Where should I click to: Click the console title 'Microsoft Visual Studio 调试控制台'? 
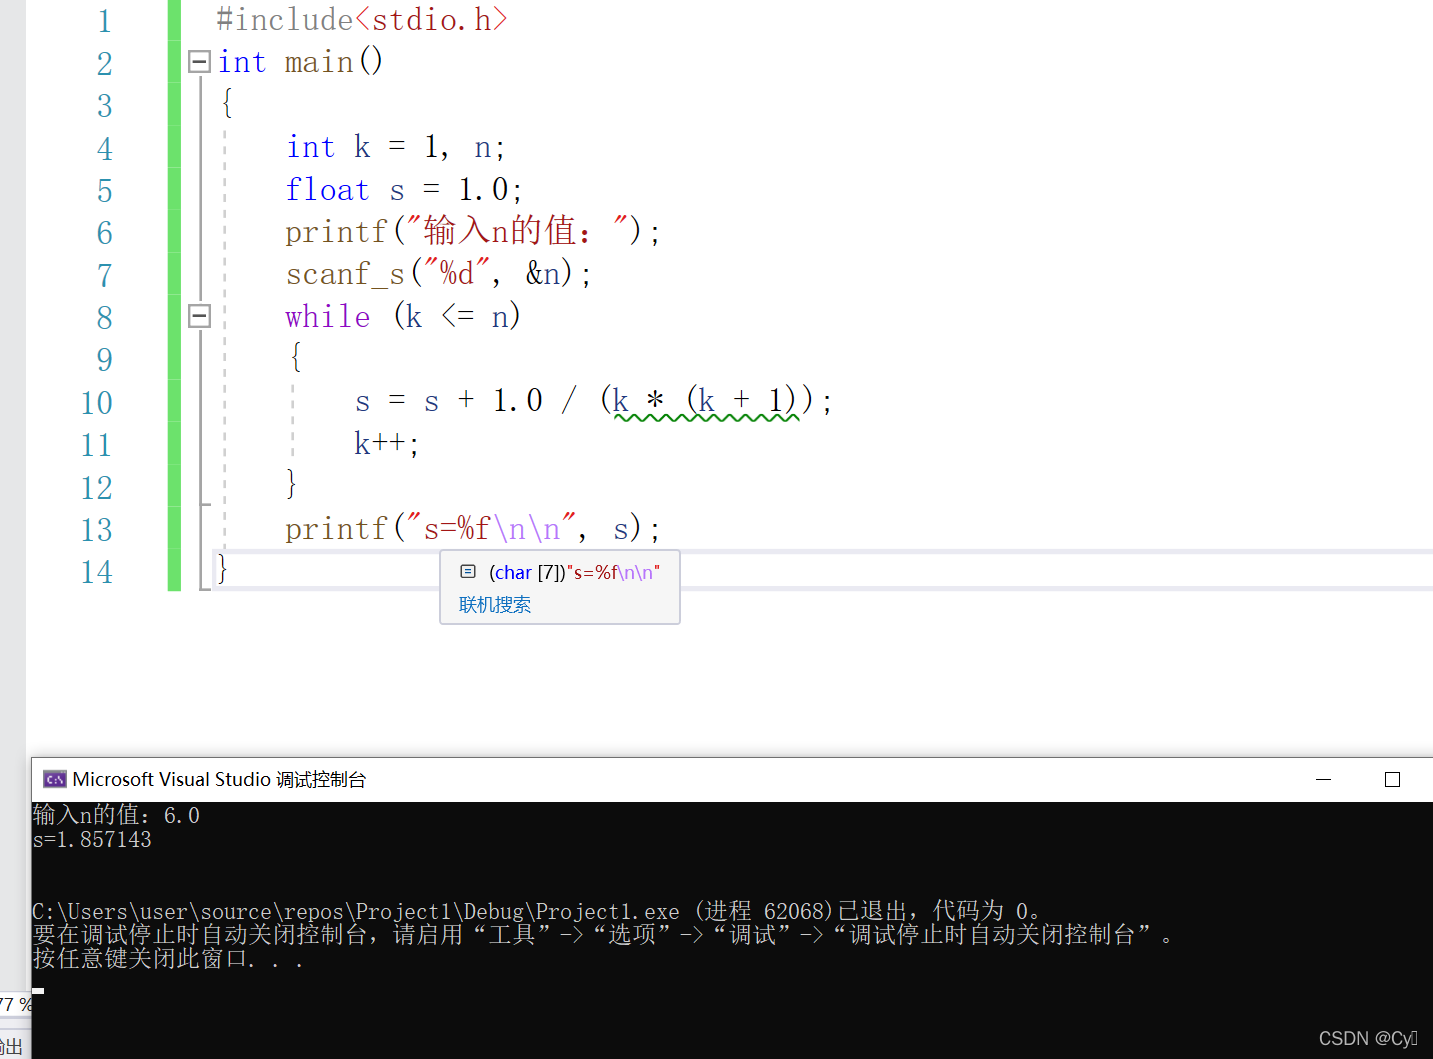coord(219,779)
